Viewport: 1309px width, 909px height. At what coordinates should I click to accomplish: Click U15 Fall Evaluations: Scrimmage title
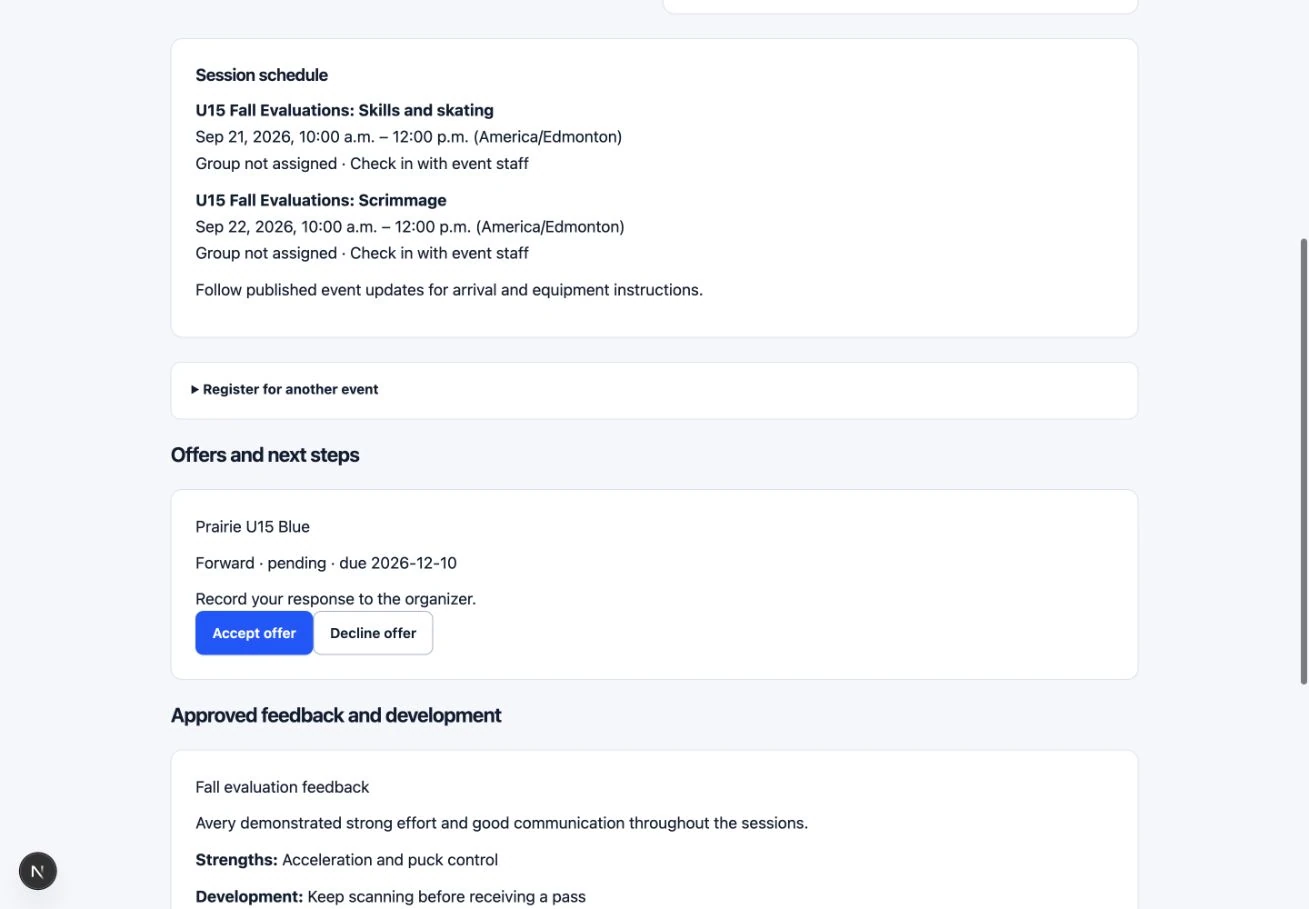pos(321,200)
